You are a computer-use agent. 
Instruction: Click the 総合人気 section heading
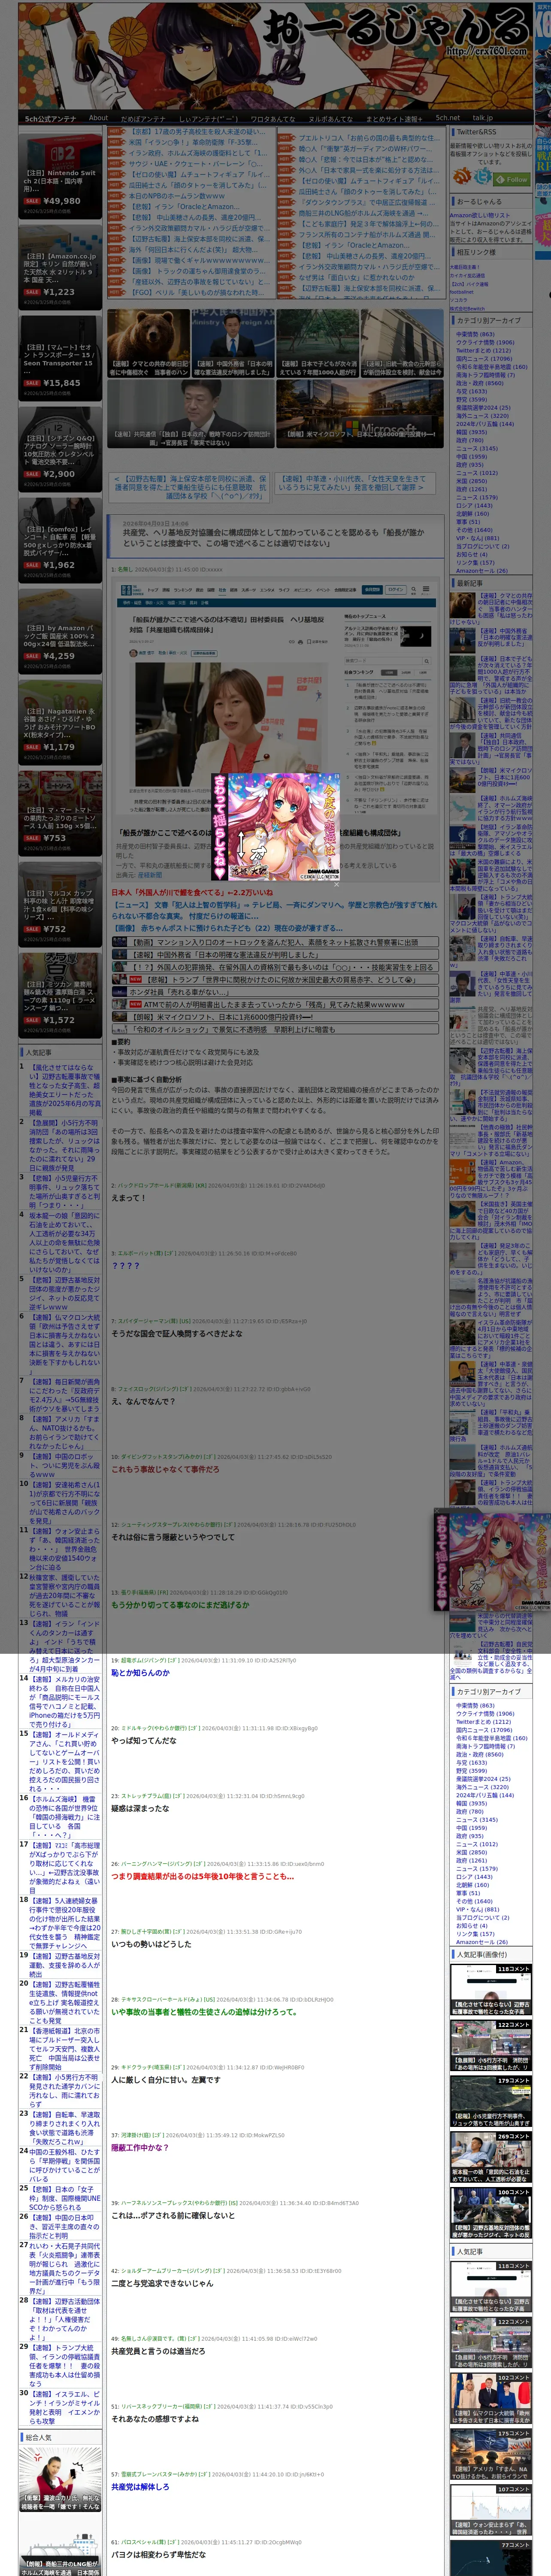[38, 2437]
